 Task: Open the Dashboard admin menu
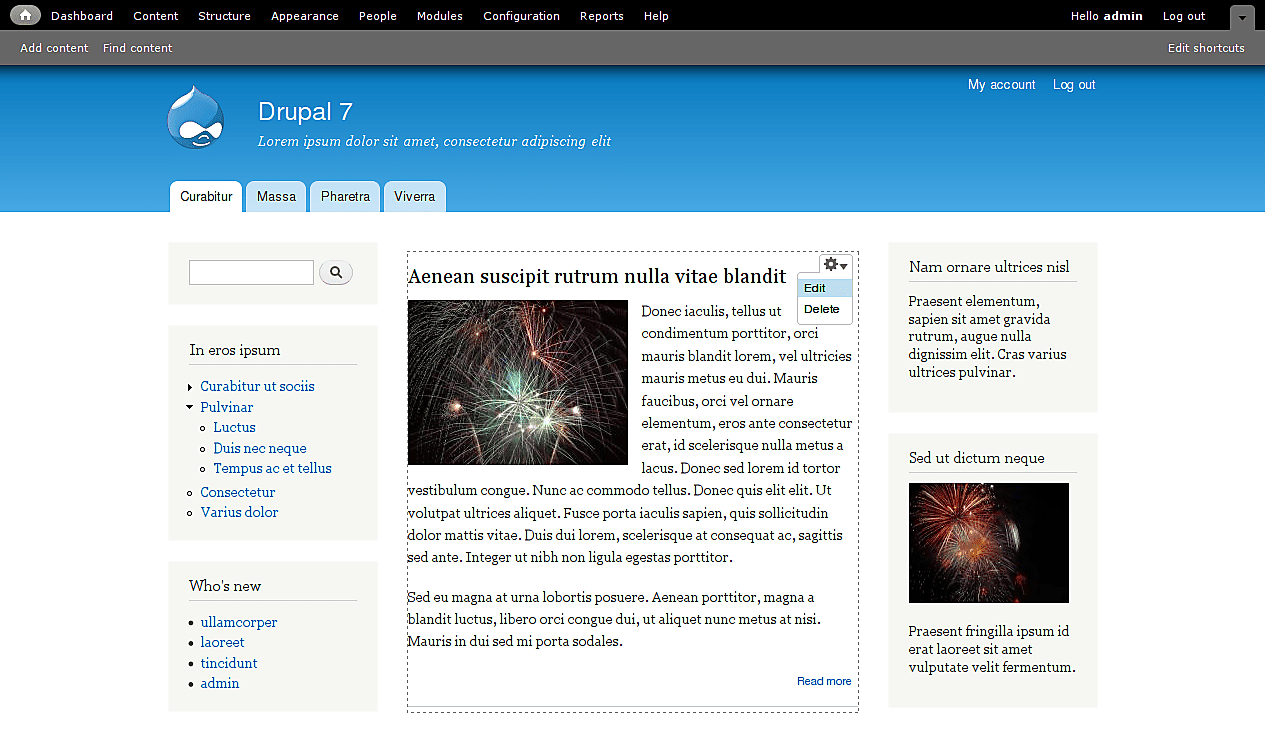coord(82,16)
